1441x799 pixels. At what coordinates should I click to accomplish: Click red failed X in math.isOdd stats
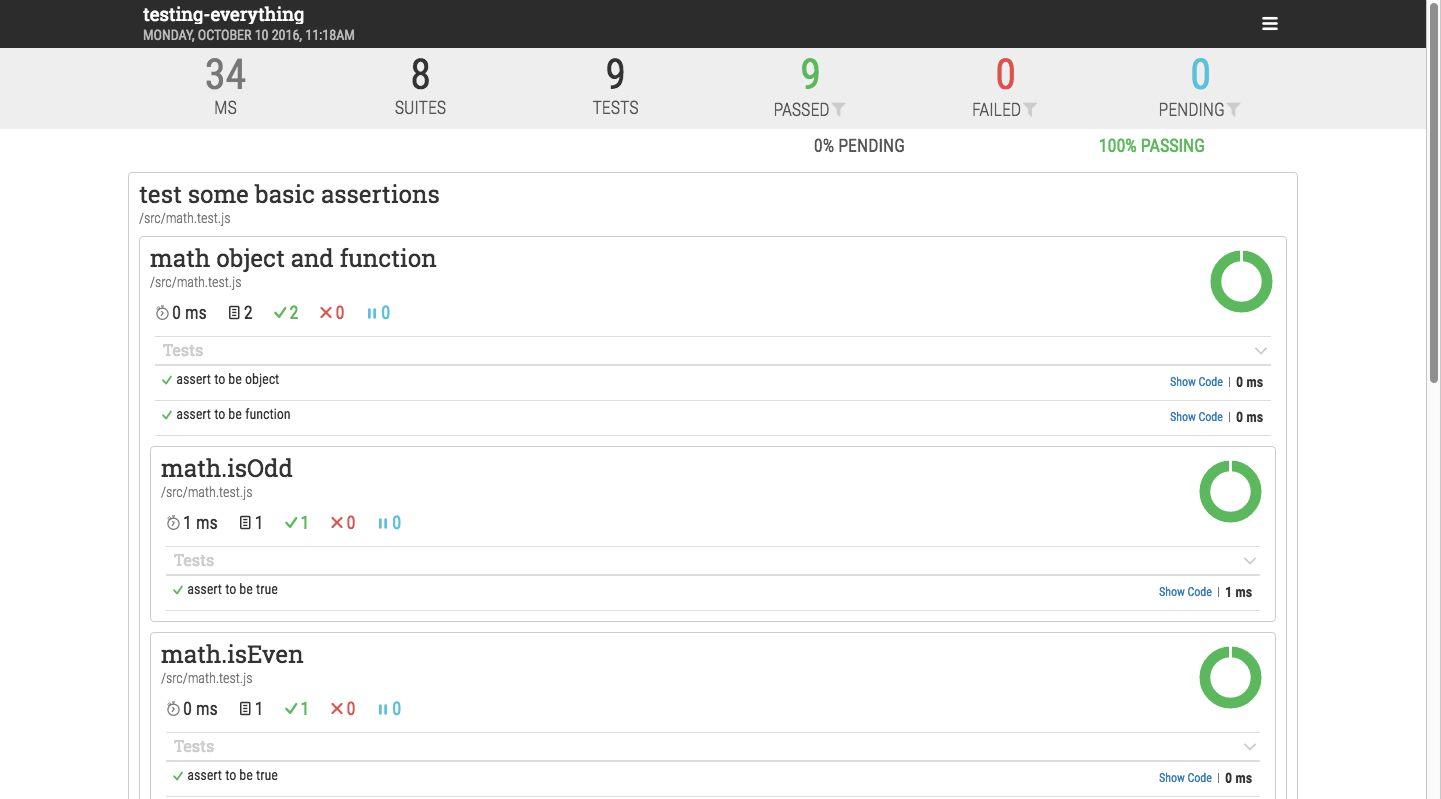click(x=336, y=523)
